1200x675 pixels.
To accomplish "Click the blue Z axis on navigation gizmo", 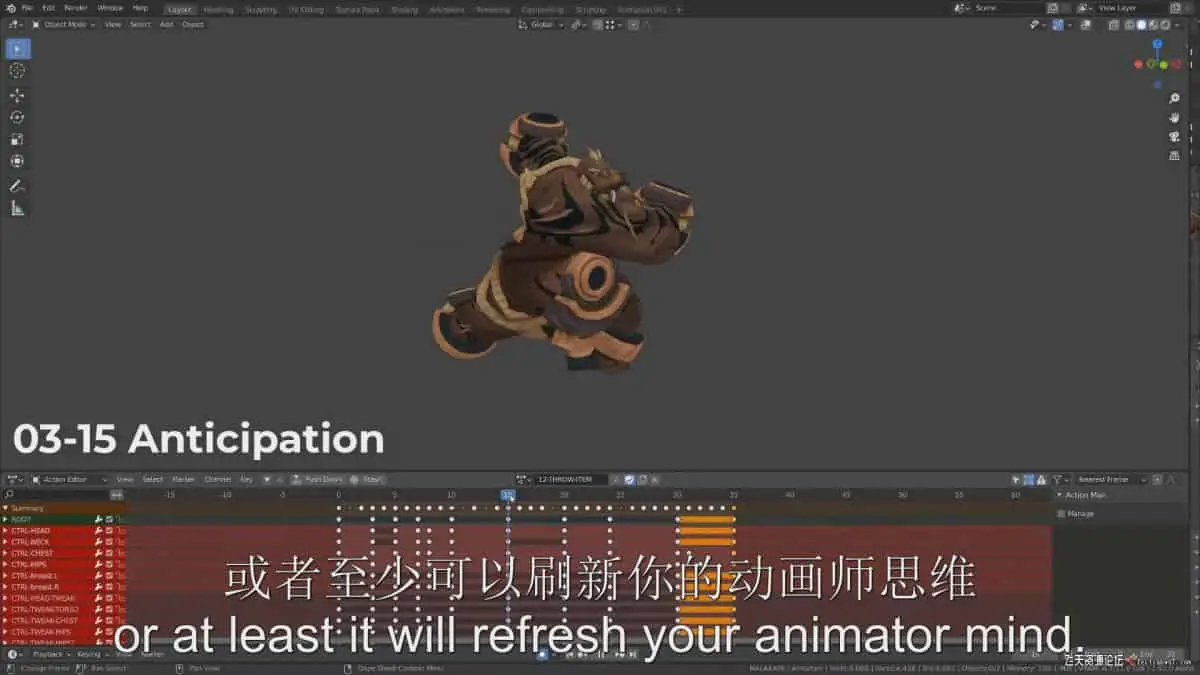I will [x=1158, y=45].
